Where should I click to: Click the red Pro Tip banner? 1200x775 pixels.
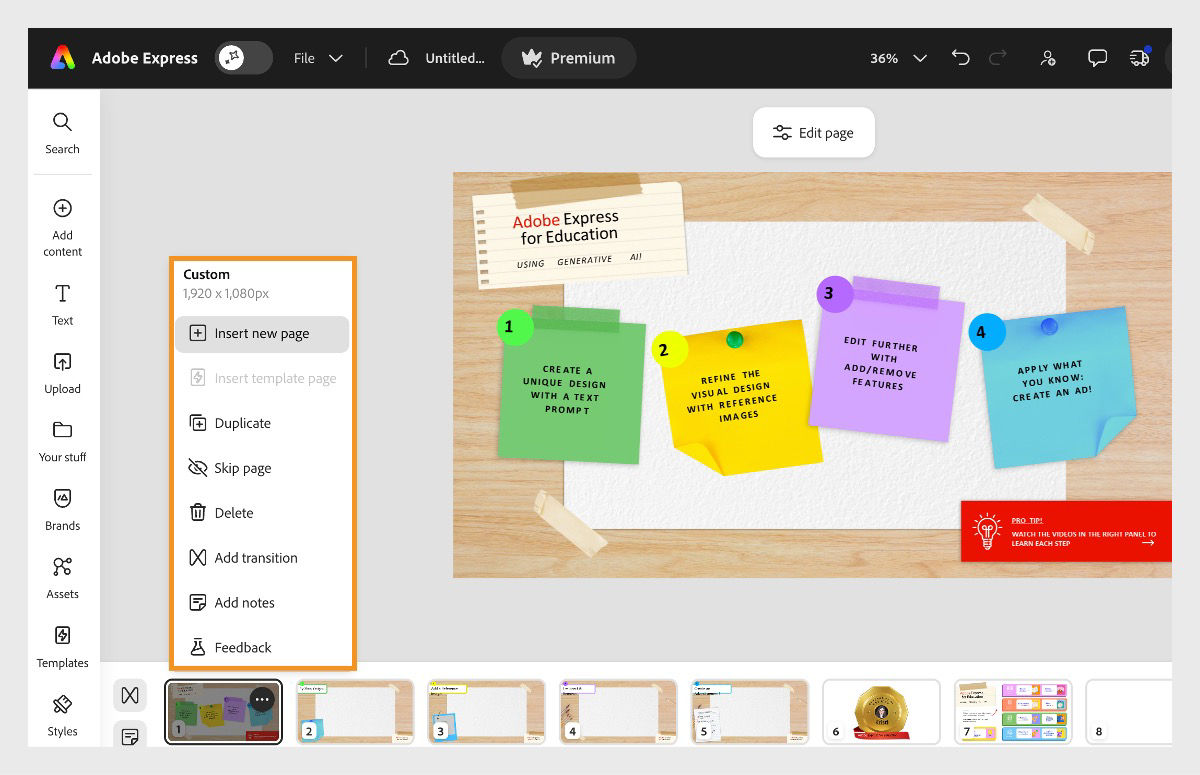[1066, 531]
